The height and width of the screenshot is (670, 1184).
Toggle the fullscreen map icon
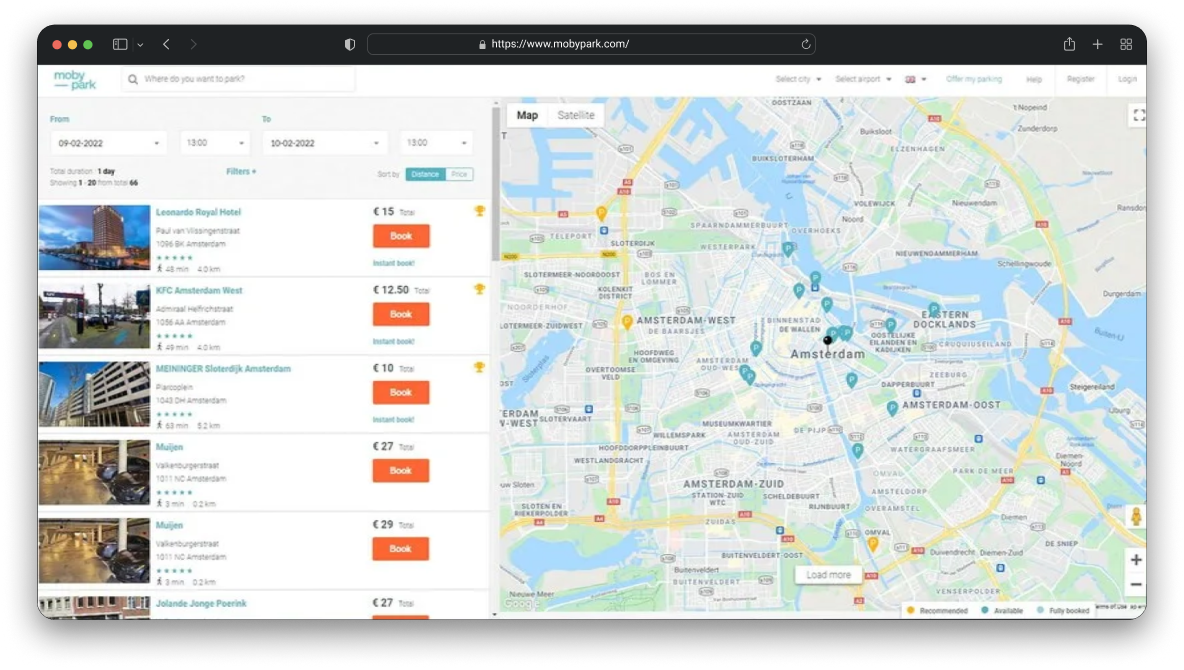(1138, 116)
